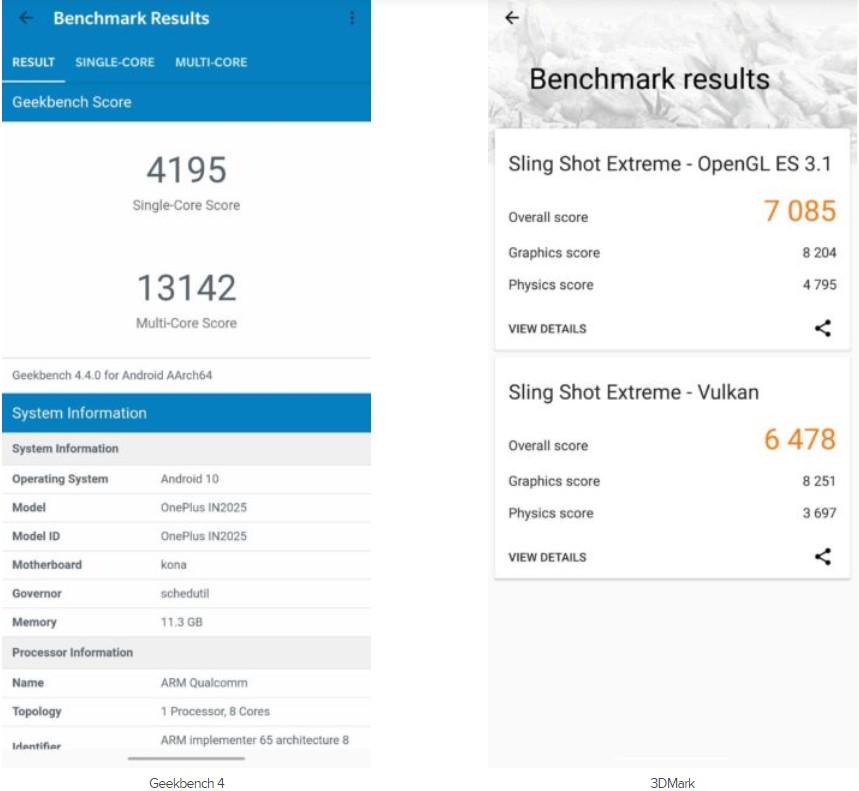Image resolution: width=859 pixels, height=791 pixels.
Task: View details of OpenGL ES 3.1 test
Action: (x=547, y=329)
